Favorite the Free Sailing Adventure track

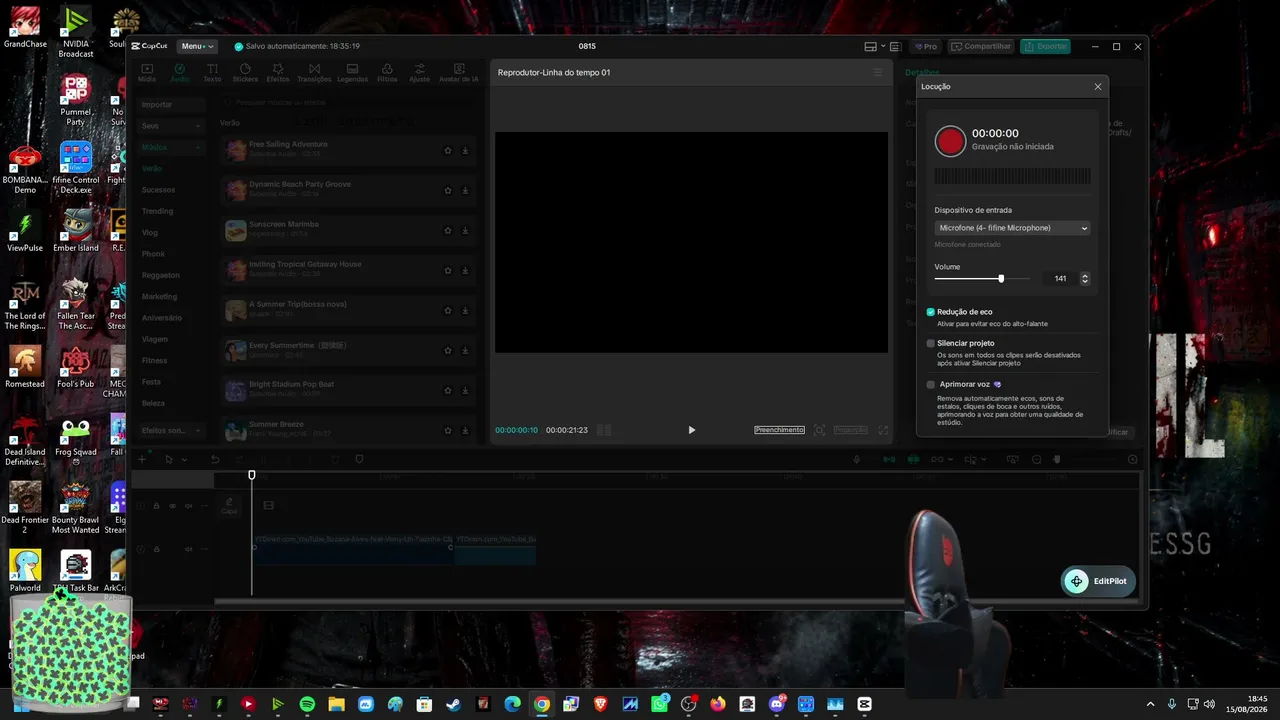point(448,150)
